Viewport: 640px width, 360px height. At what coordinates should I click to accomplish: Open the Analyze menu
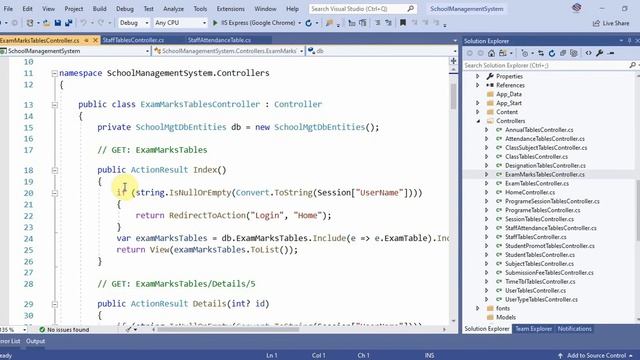point(173,9)
